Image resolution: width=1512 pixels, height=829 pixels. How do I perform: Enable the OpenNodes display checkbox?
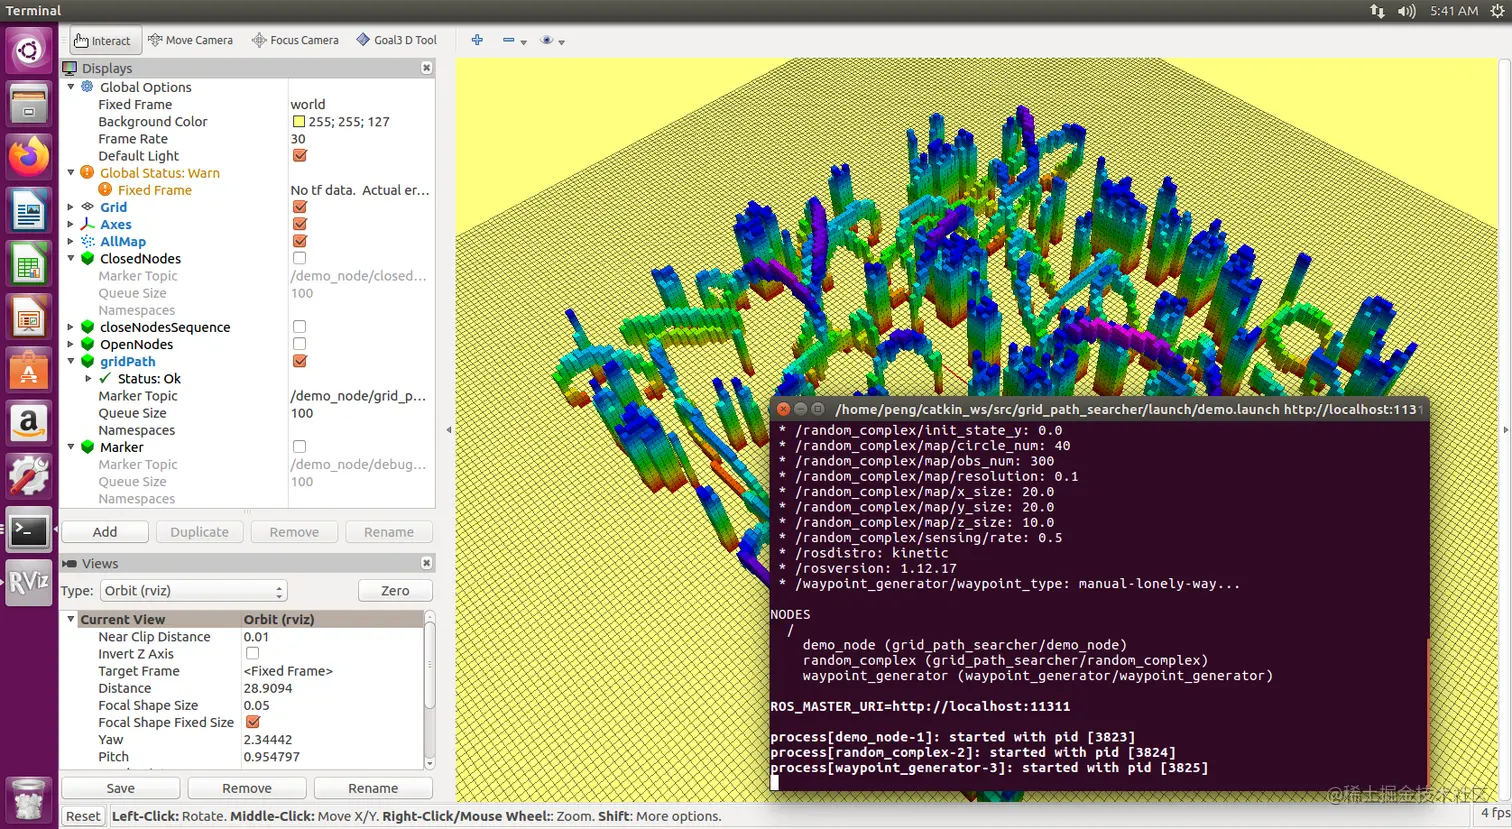pos(299,344)
